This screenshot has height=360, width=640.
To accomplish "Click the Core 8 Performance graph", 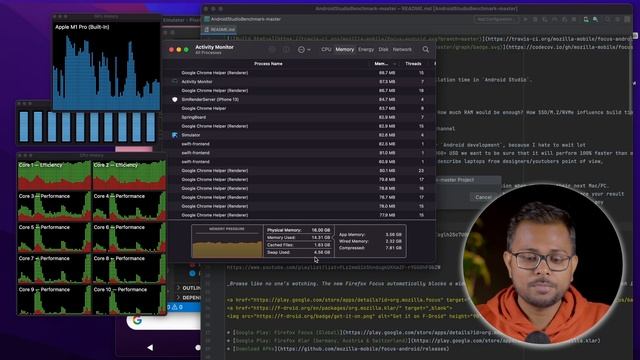I will pyautogui.click(x=129, y=269).
